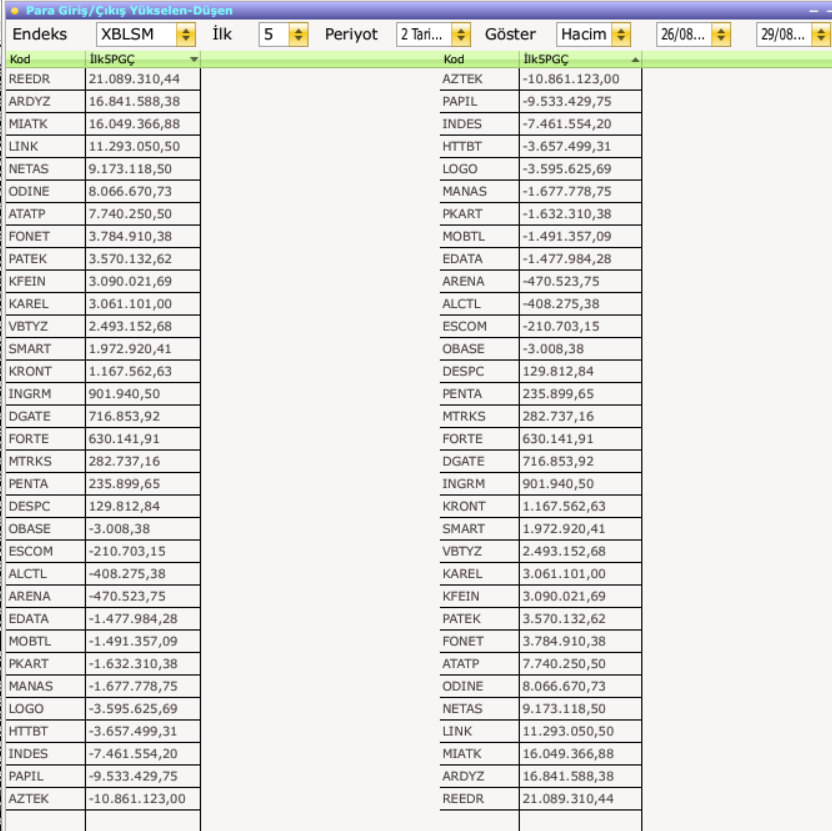Select REEDR in the left table

pyautogui.click(x=29, y=79)
